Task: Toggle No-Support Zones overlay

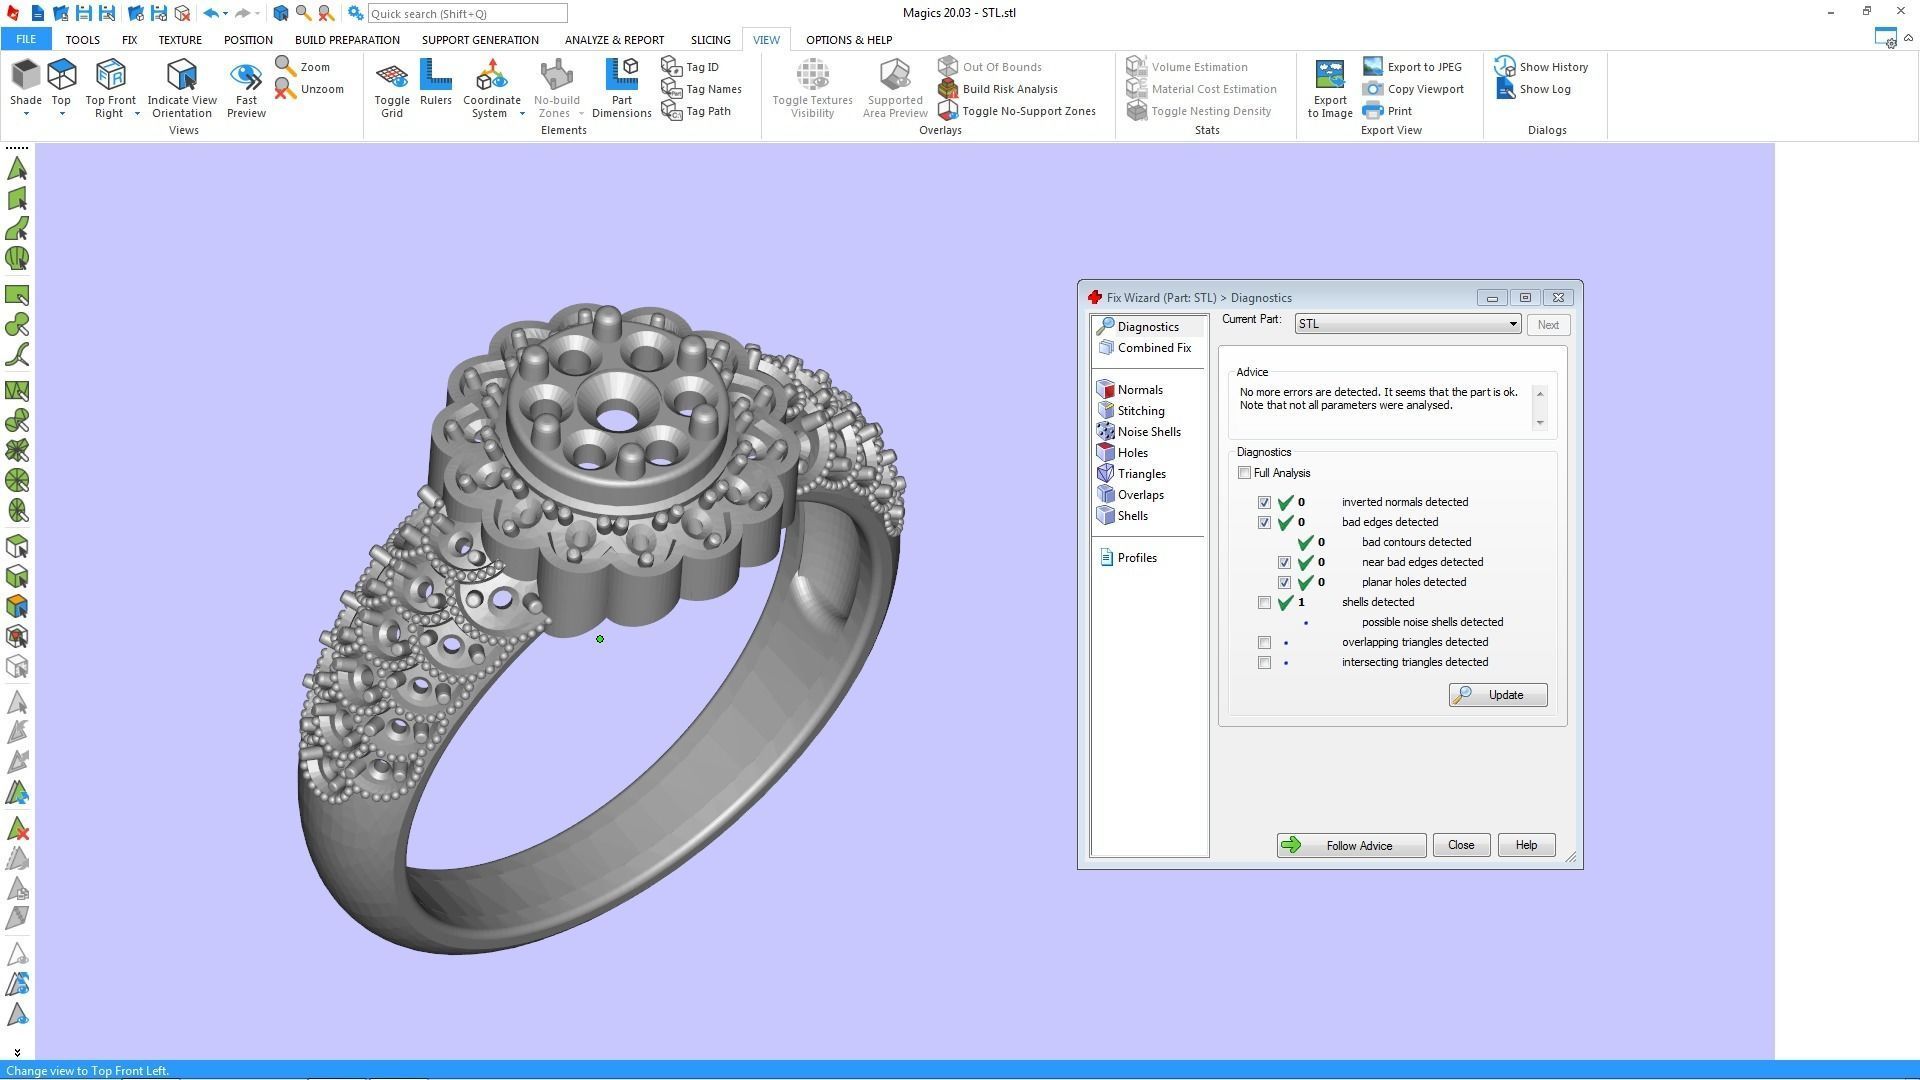Action: tap(1017, 111)
